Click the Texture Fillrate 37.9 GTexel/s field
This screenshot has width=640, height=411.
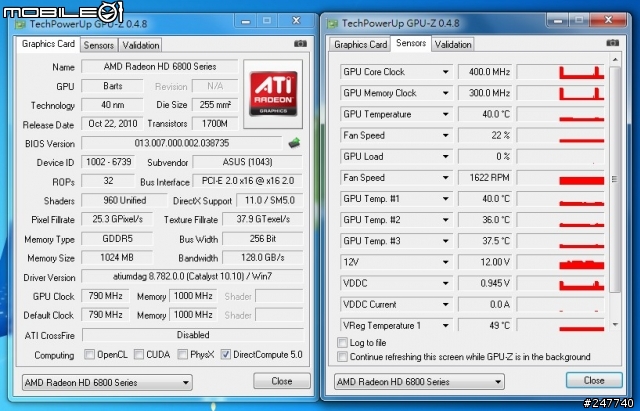pos(262,220)
